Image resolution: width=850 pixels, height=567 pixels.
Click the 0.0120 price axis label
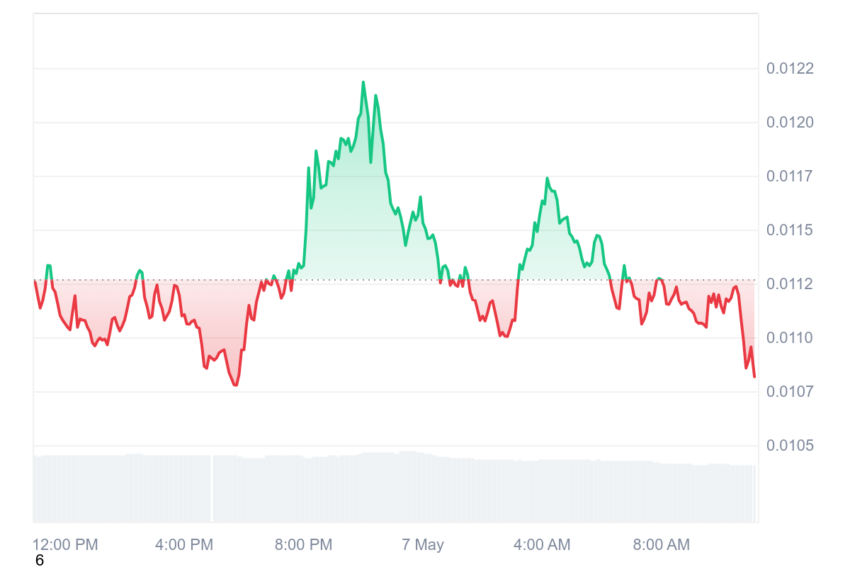click(x=789, y=123)
